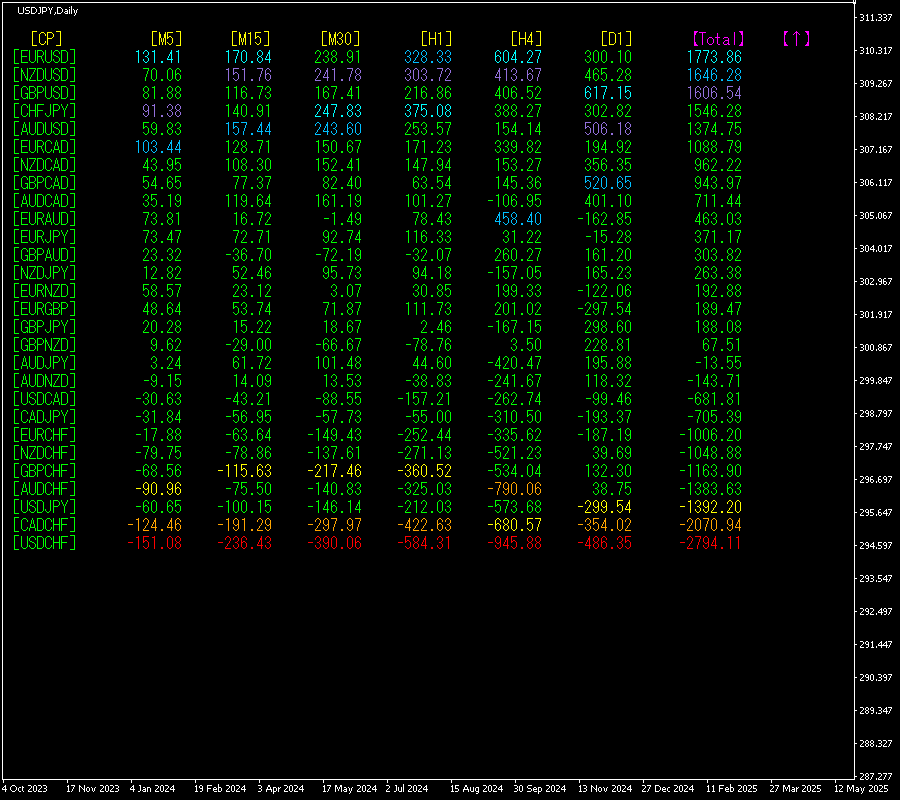
Task: Click EURUSD H4 value 604.27
Action: (518, 57)
